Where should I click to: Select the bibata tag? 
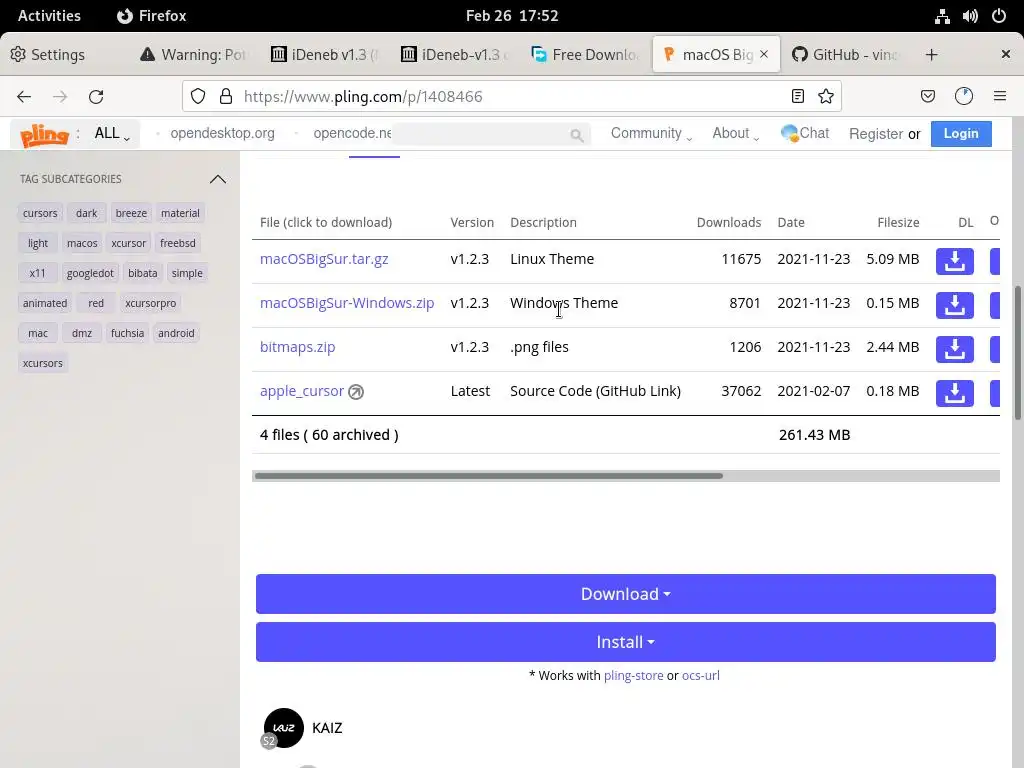click(x=142, y=273)
